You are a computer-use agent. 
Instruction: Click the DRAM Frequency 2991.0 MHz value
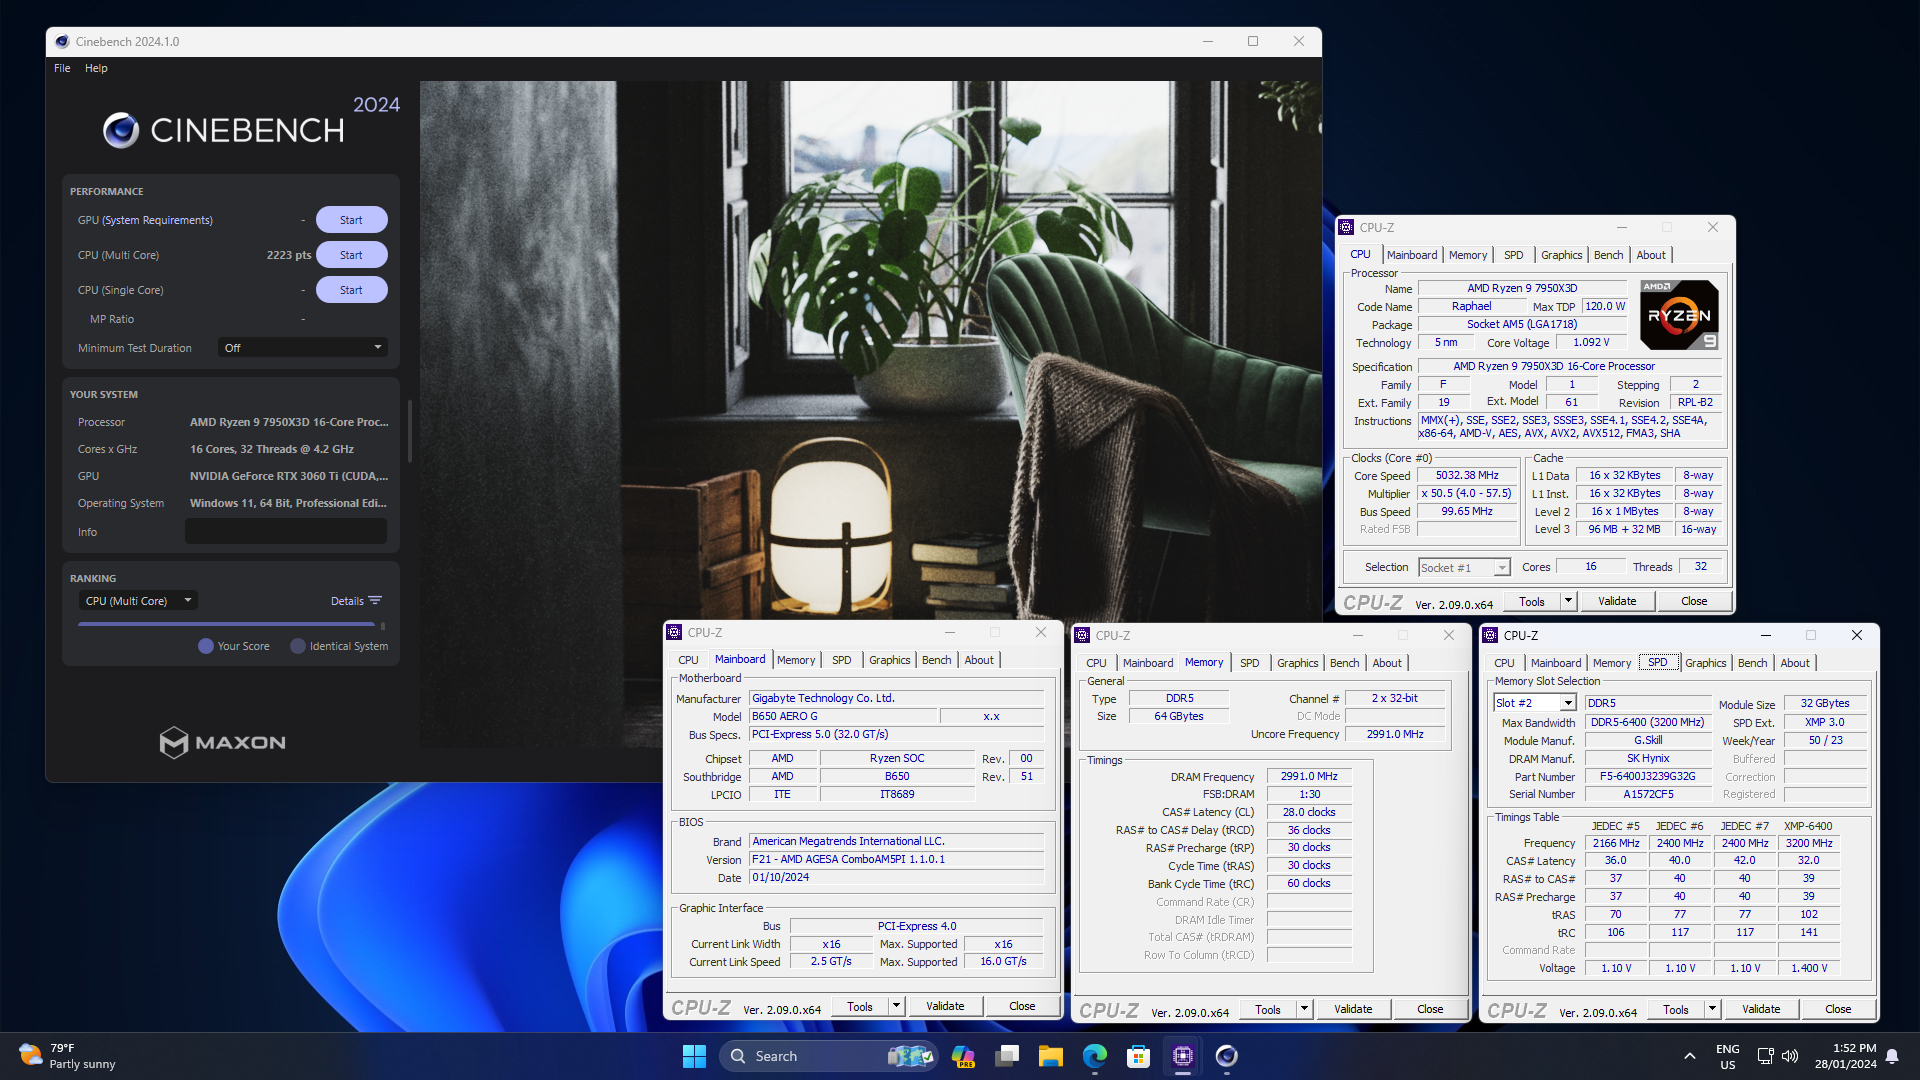(x=1309, y=776)
